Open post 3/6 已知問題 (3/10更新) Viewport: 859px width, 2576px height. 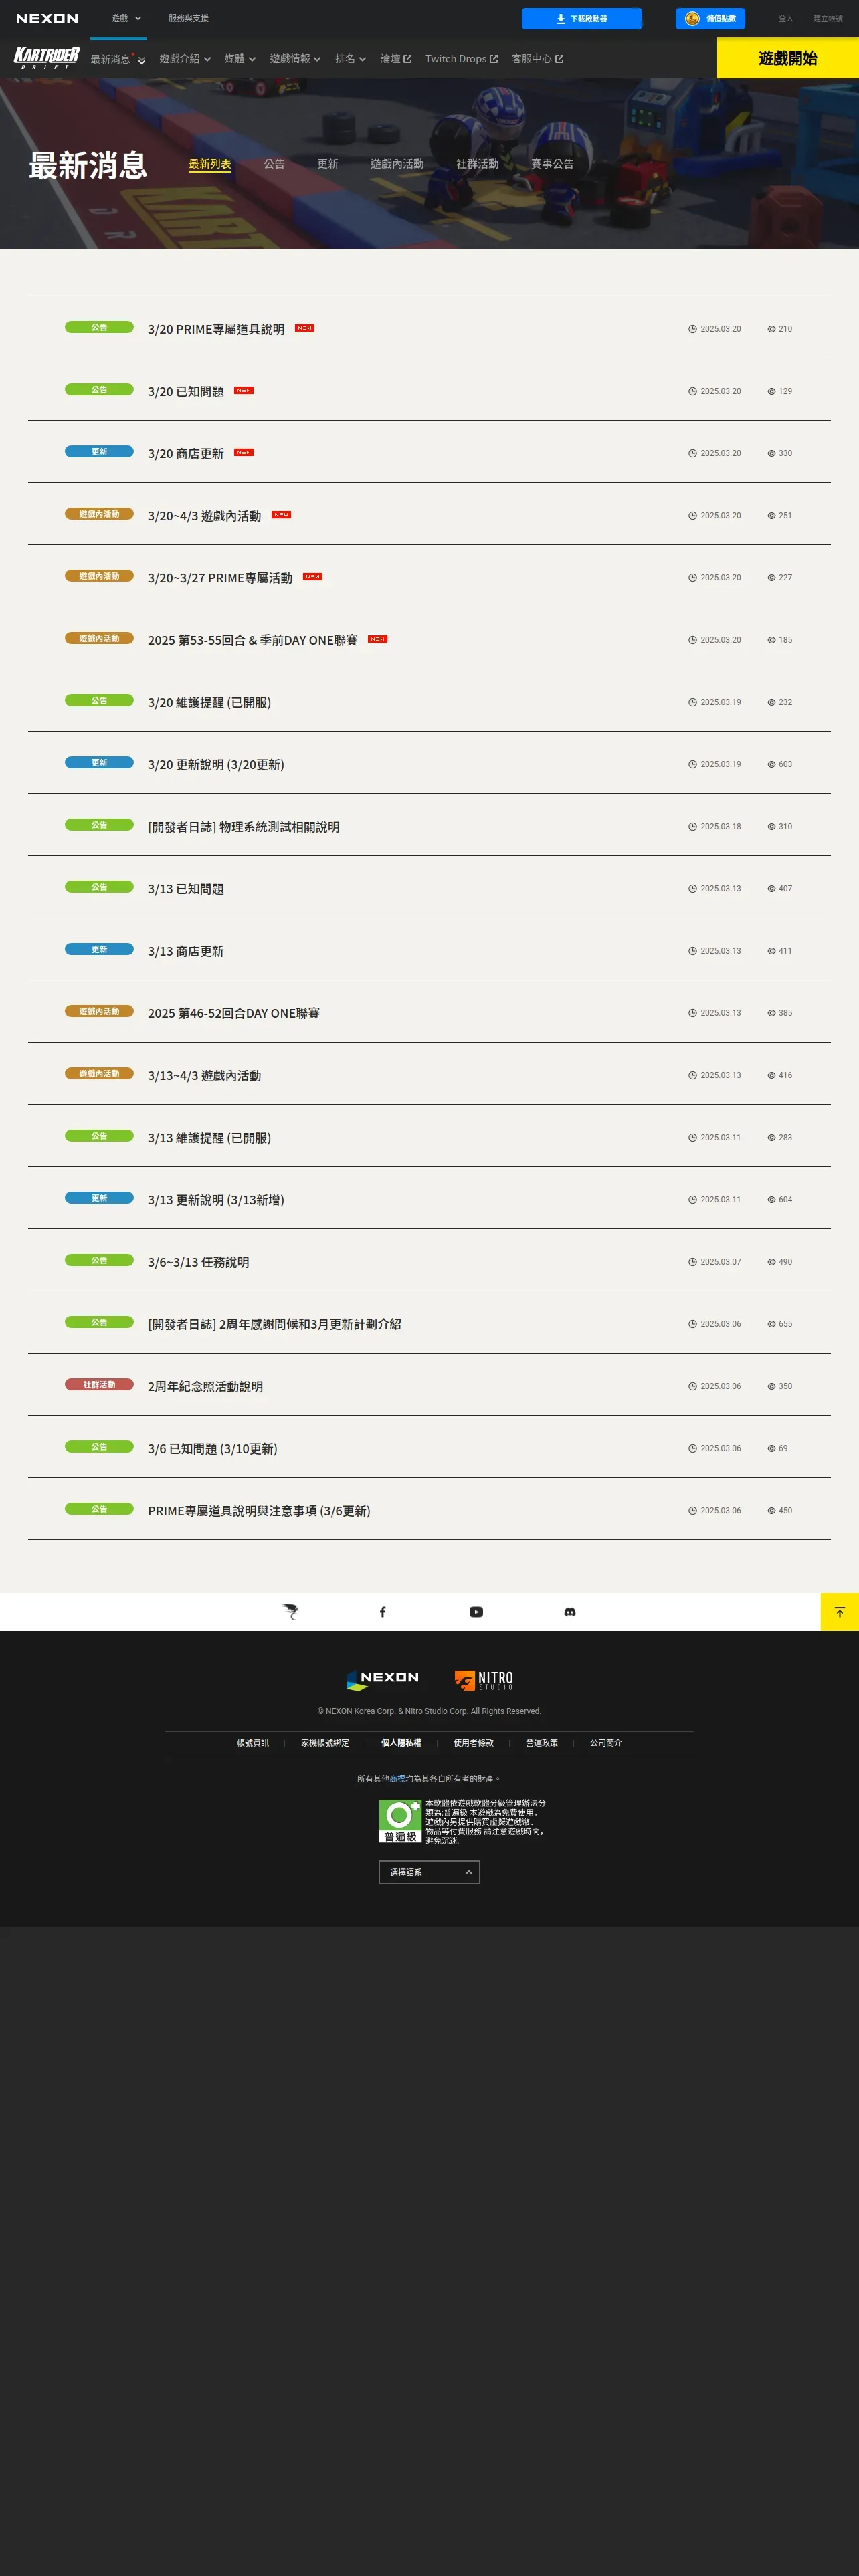[213, 1448]
